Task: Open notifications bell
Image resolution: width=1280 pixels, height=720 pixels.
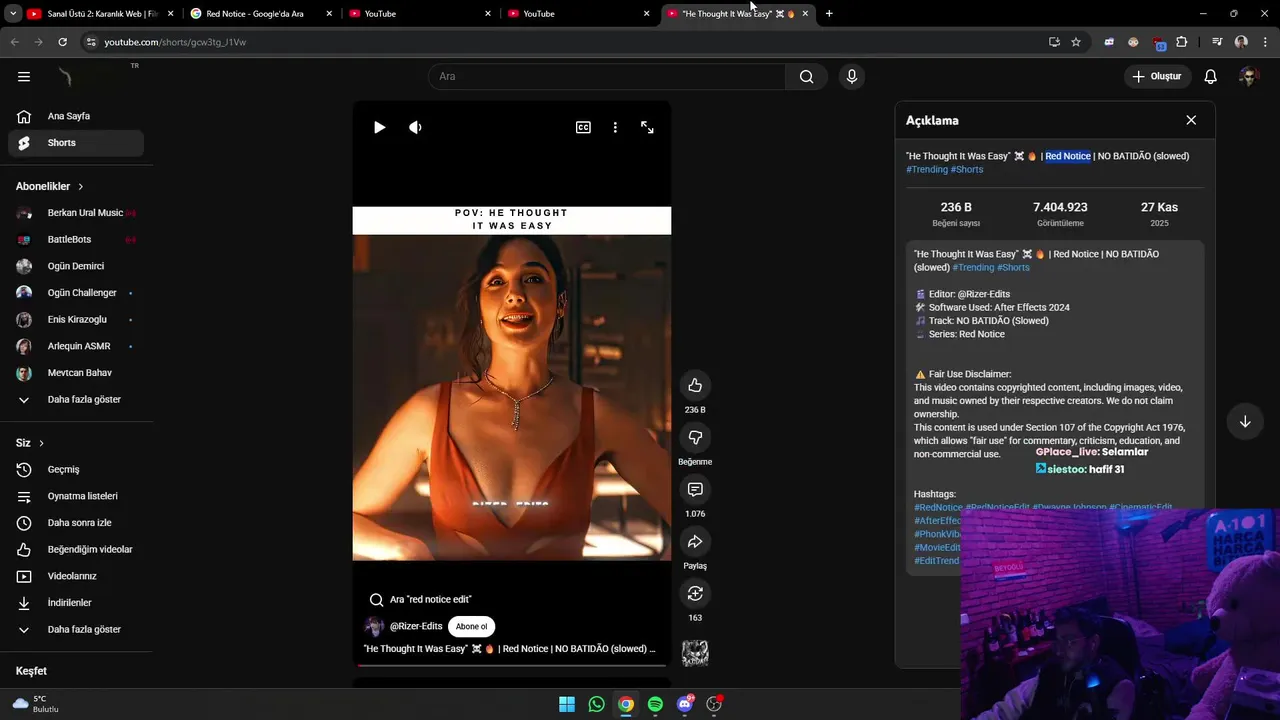Action: pos(1210,76)
